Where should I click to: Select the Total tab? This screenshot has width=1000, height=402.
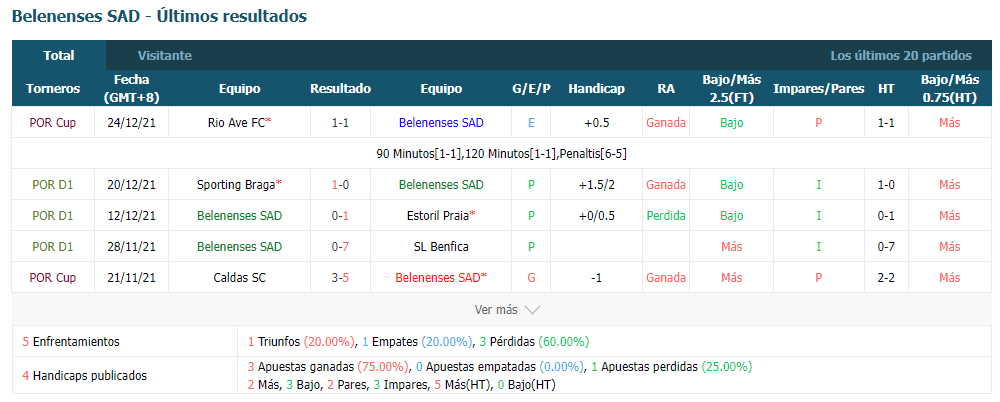[59, 56]
